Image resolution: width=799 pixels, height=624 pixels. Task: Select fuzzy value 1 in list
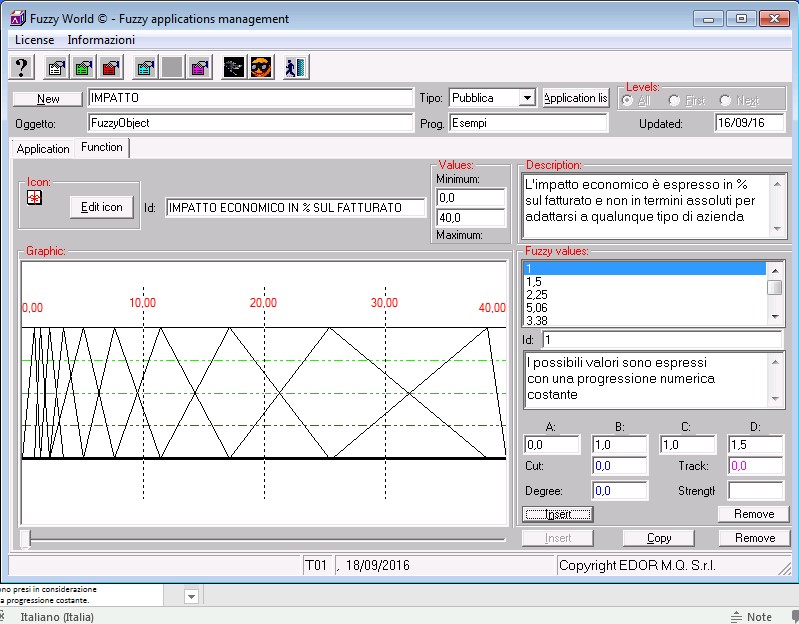point(645,269)
